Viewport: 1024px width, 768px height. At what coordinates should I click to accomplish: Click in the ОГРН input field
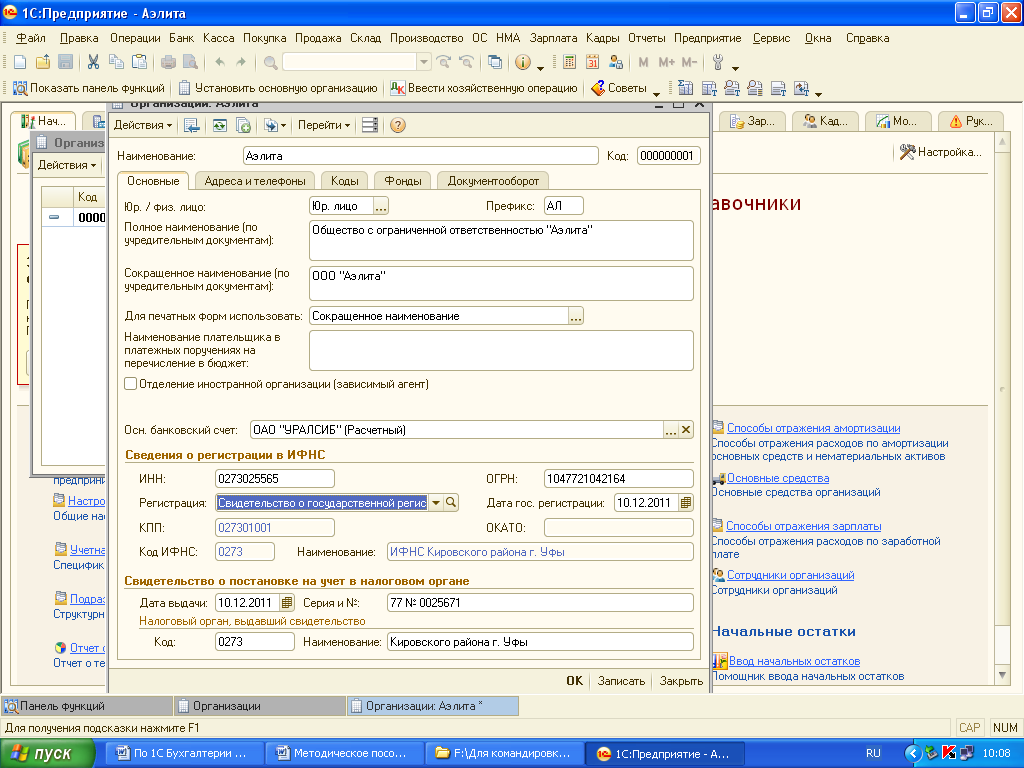coord(618,479)
